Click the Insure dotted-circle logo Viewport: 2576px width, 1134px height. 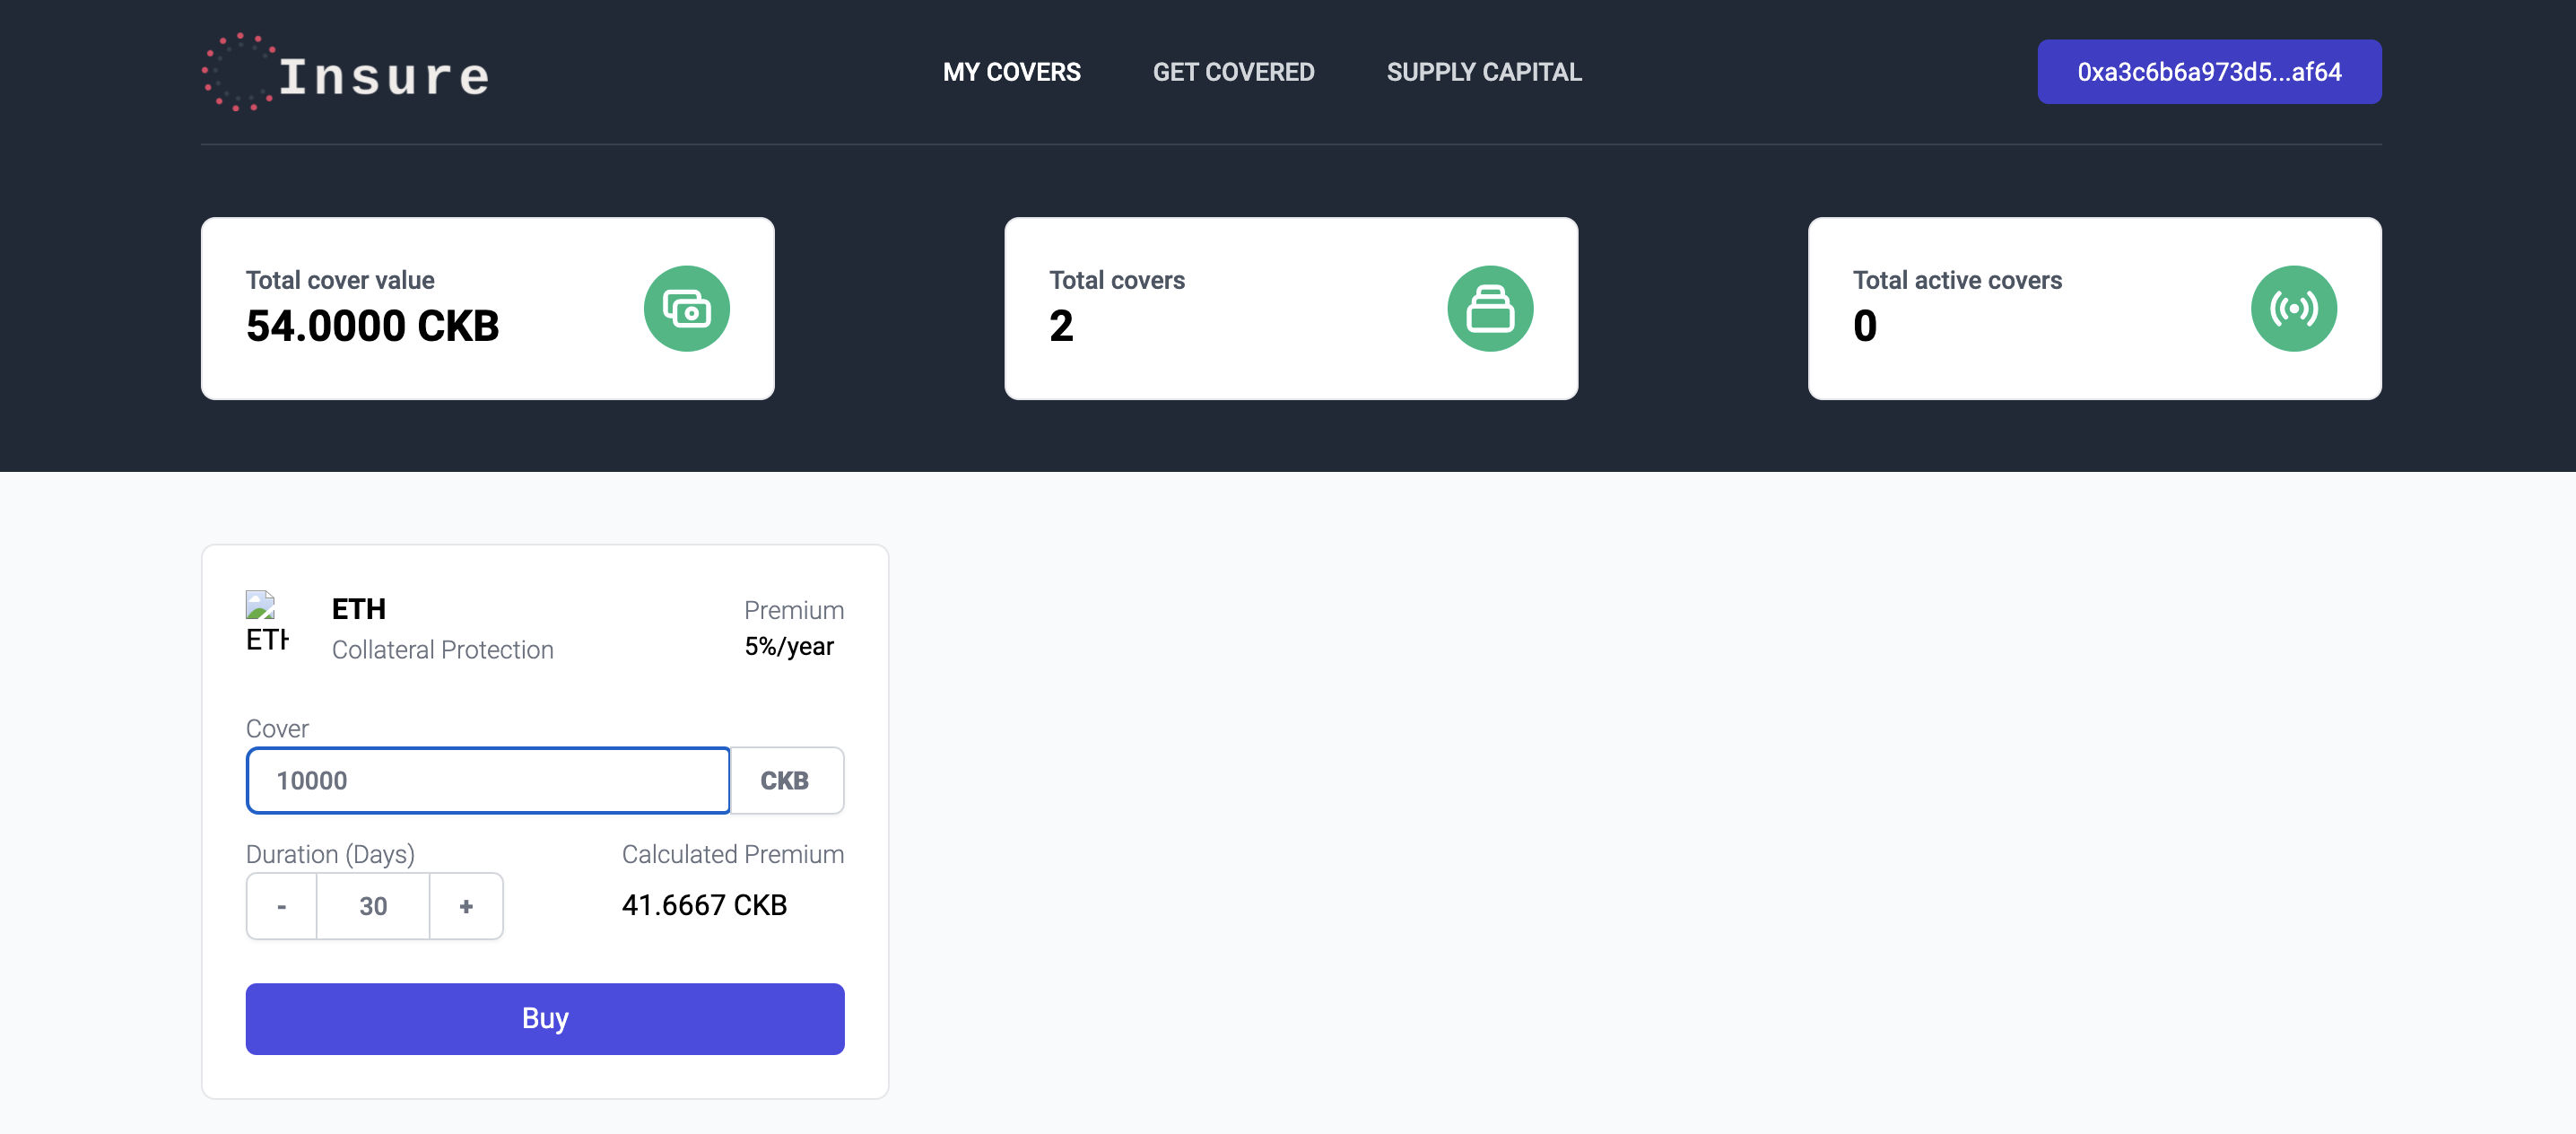[x=238, y=72]
